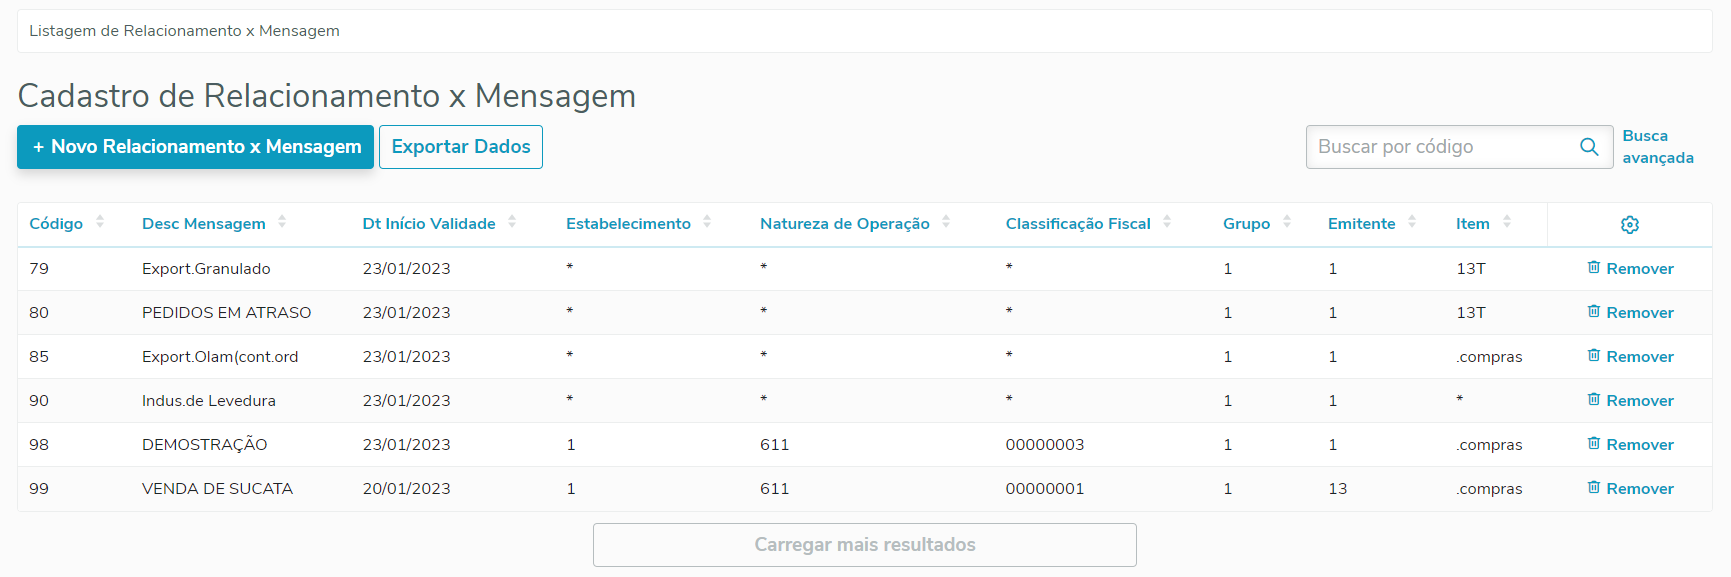Sort by Desc Mensagem column arrows
The width and height of the screenshot is (1731, 577).
[x=282, y=223]
